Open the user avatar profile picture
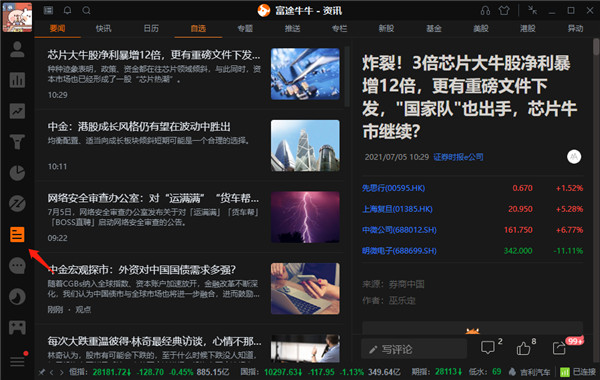 click(x=17, y=17)
